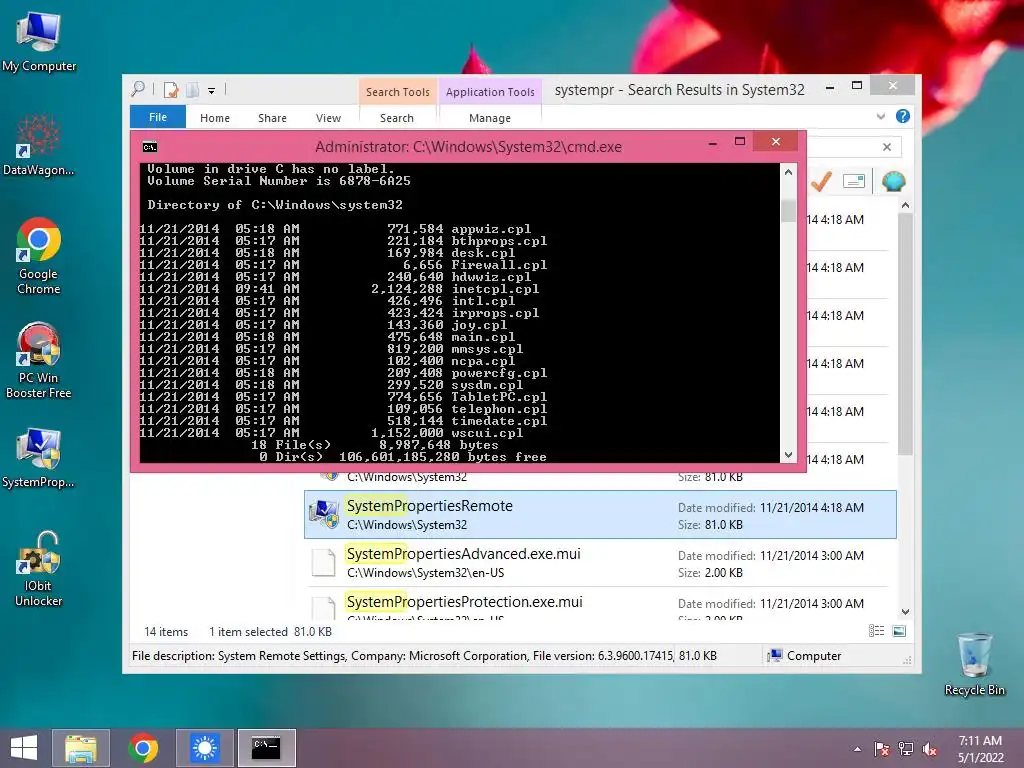Click the blue globe icon in ribbon
This screenshot has height=768, width=1024.
point(893,181)
